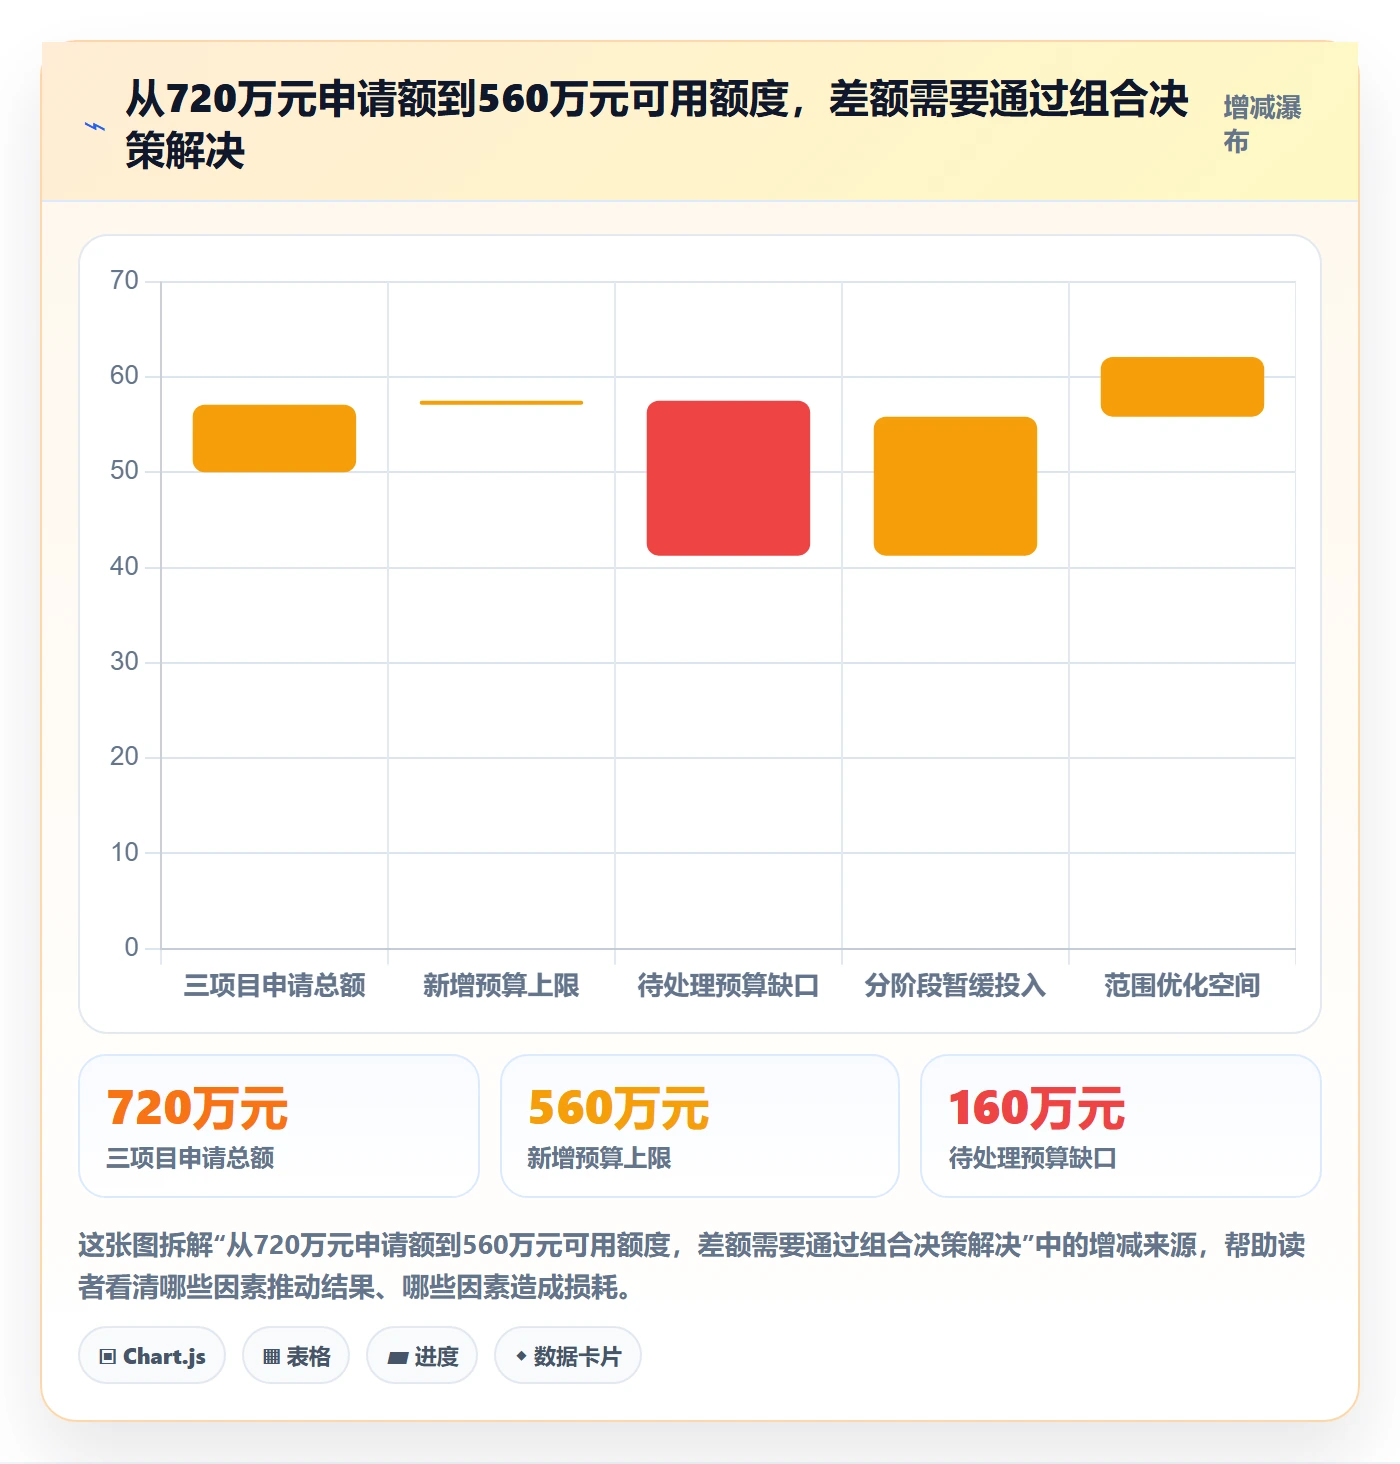Image resolution: width=1400 pixels, height=1464 pixels.
Task: Click the y-axis value 30
Action: click(124, 662)
